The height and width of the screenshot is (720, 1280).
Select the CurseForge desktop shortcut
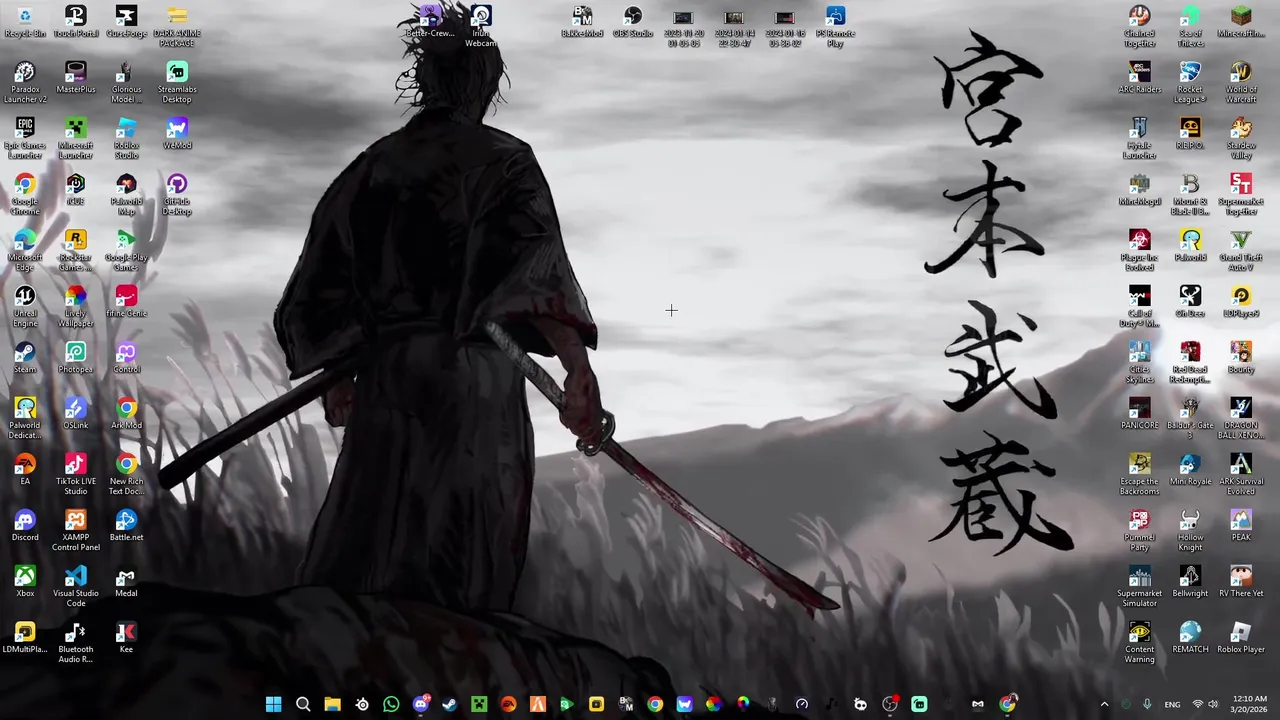(126, 22)
